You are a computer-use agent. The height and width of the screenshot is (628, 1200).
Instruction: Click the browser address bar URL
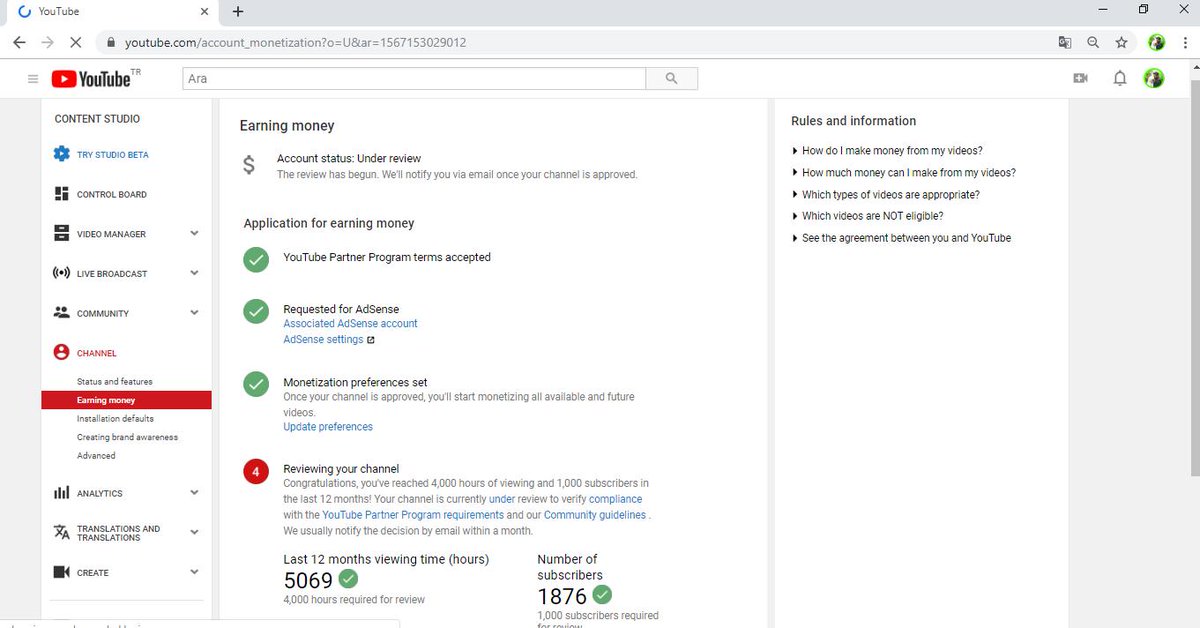(x=295, y=43)
